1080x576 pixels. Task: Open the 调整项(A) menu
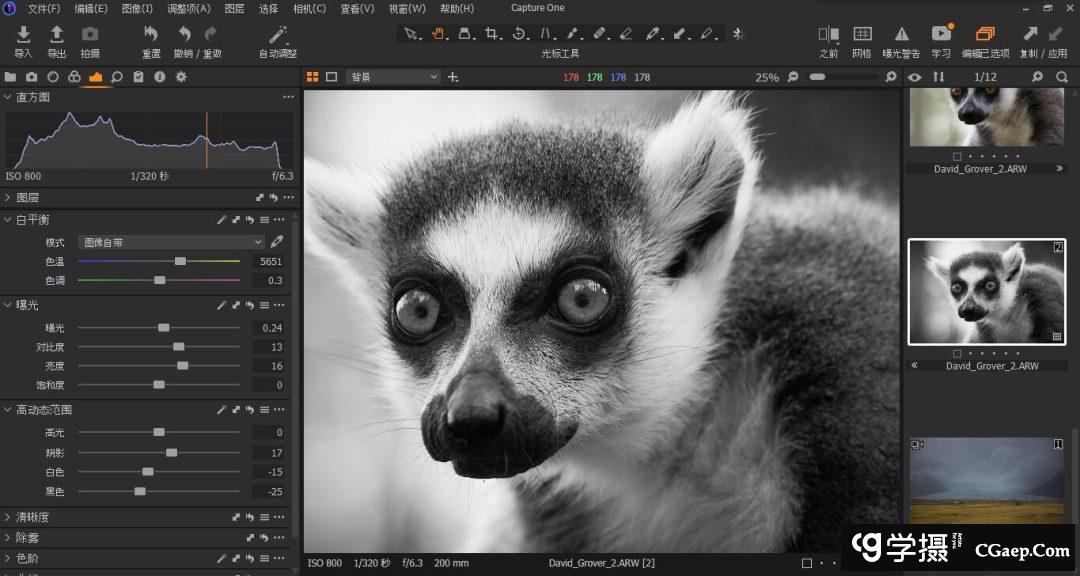pyautogui.click(x=188, y=8)
